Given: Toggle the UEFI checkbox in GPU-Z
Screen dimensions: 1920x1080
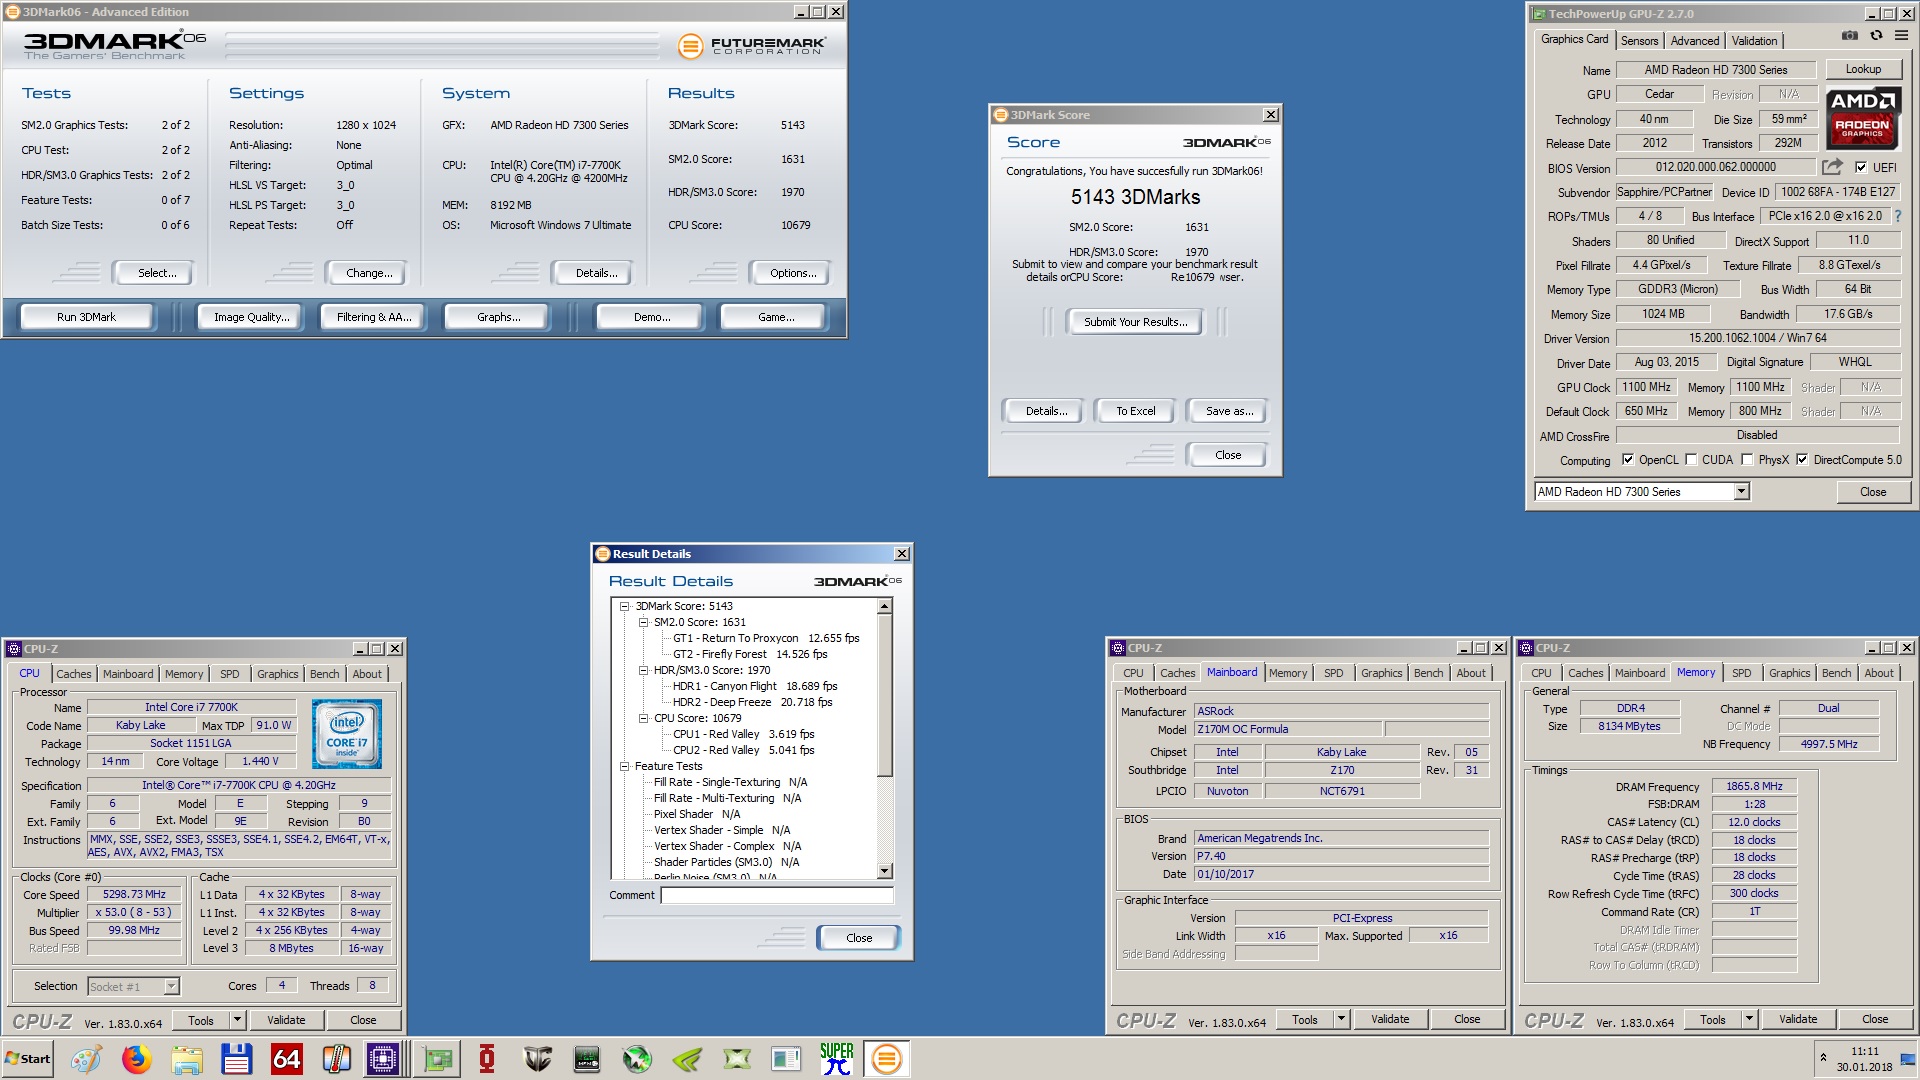Looking at the screenshot, I should (x=1861, y=167).
